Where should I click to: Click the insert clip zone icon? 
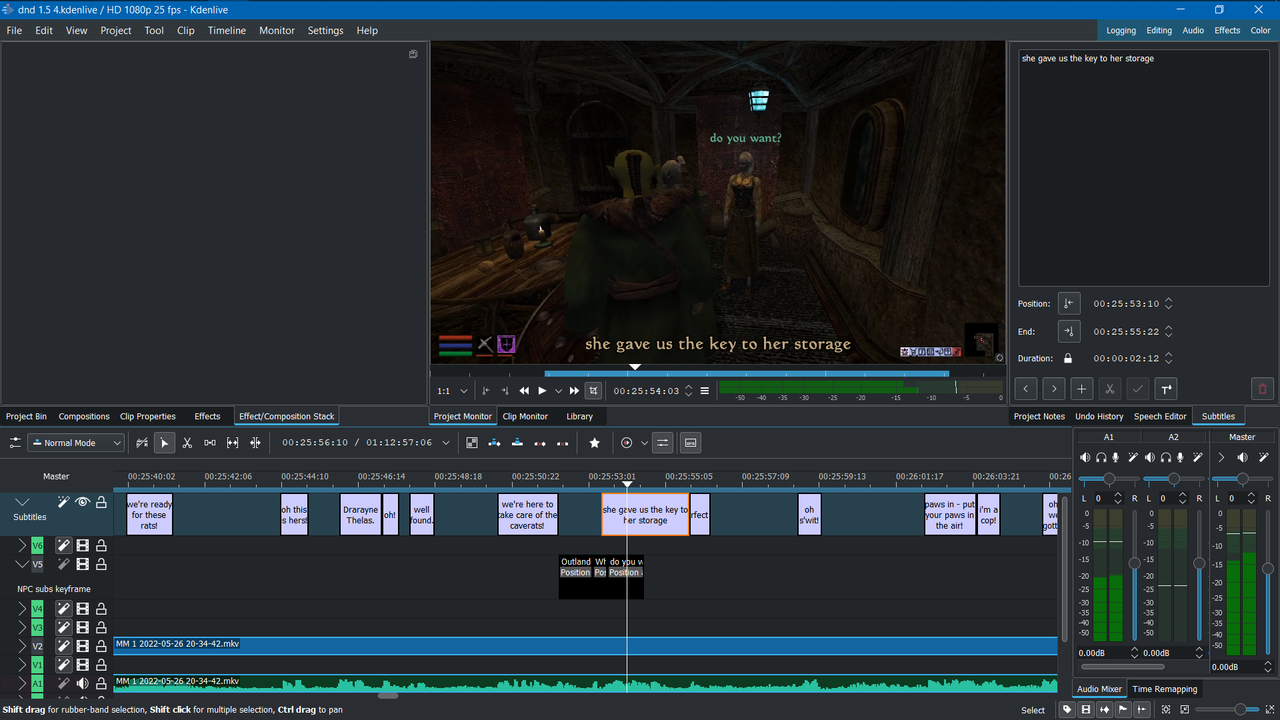494,443
